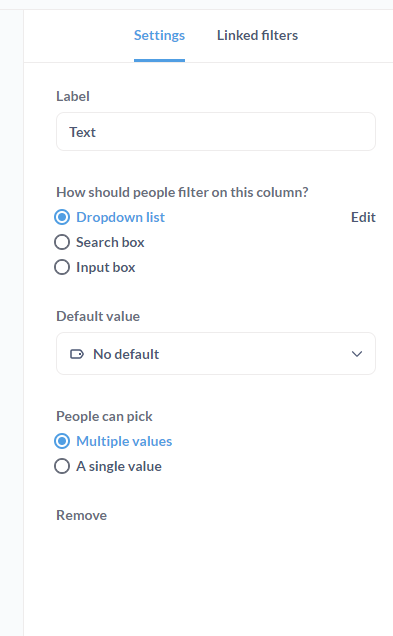Click the 'Multiple values' option text

point(124,441)
